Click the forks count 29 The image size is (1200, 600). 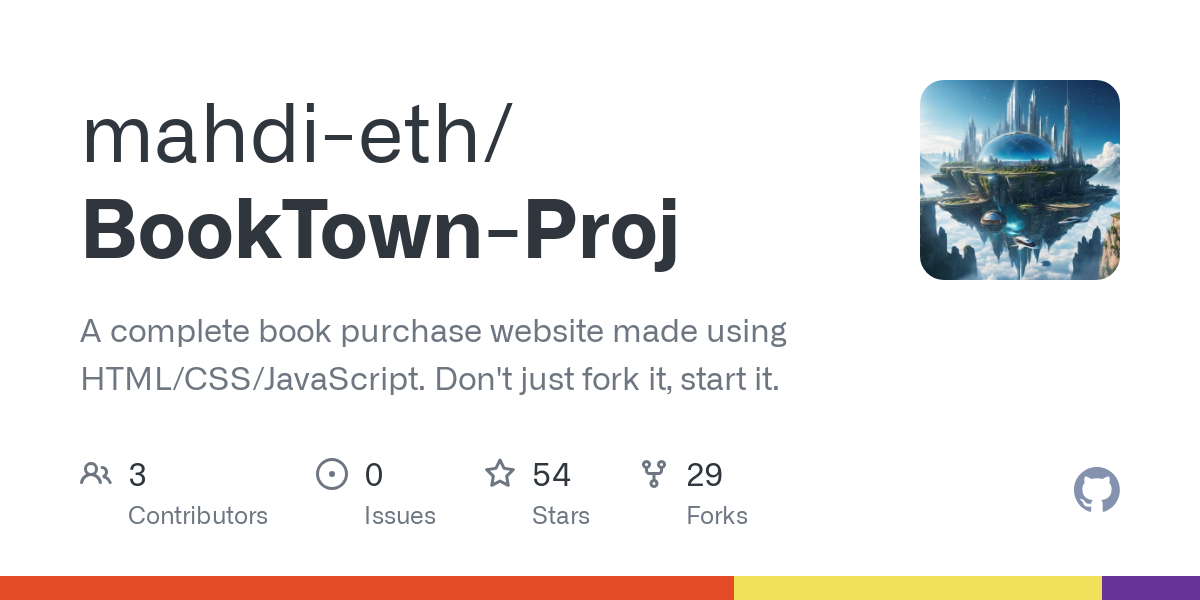pos(704,474)
